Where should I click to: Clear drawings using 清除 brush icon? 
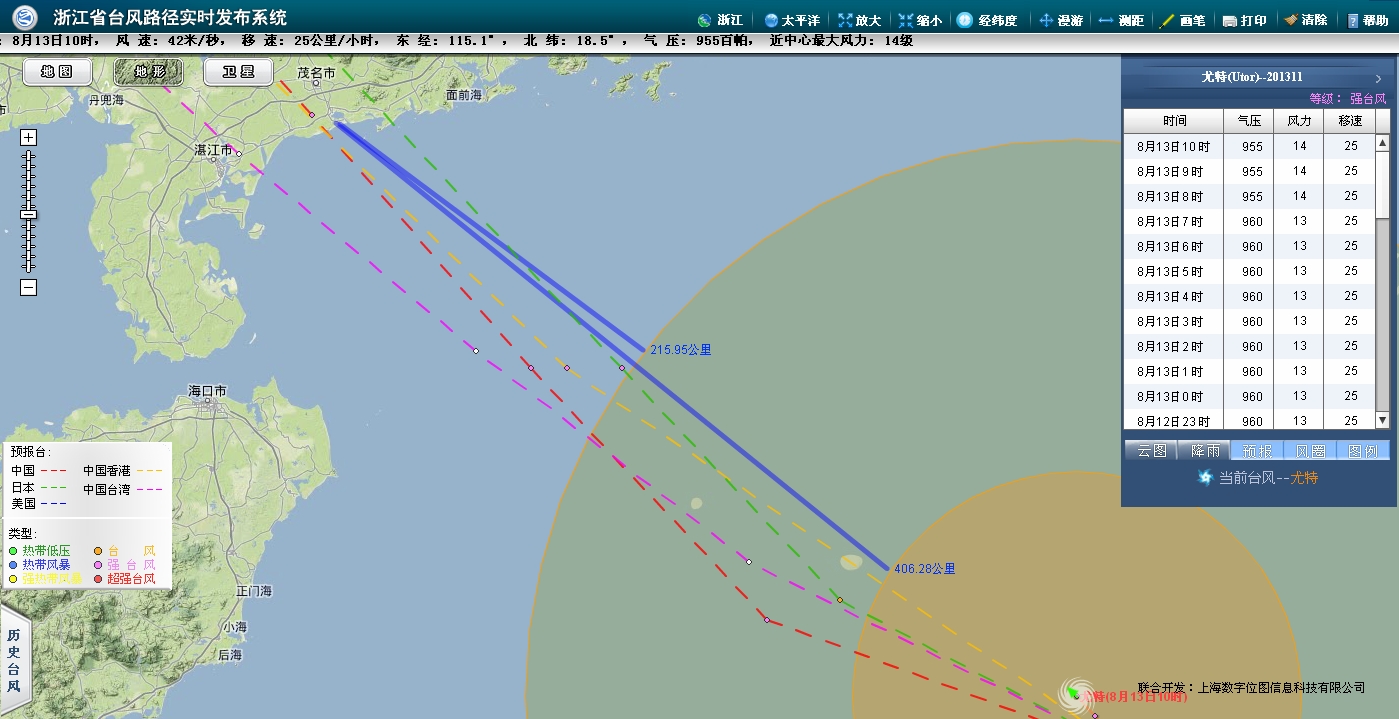[1290, 20]
